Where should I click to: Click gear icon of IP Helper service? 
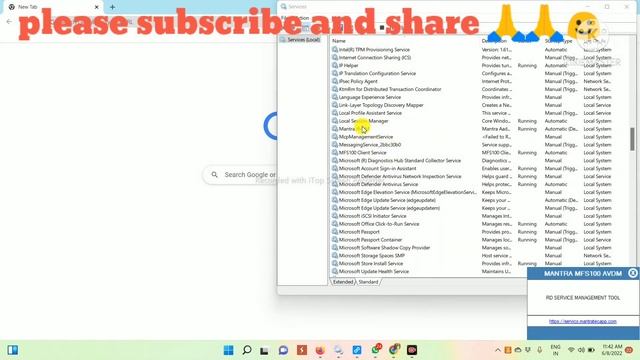tap(335, 65)
